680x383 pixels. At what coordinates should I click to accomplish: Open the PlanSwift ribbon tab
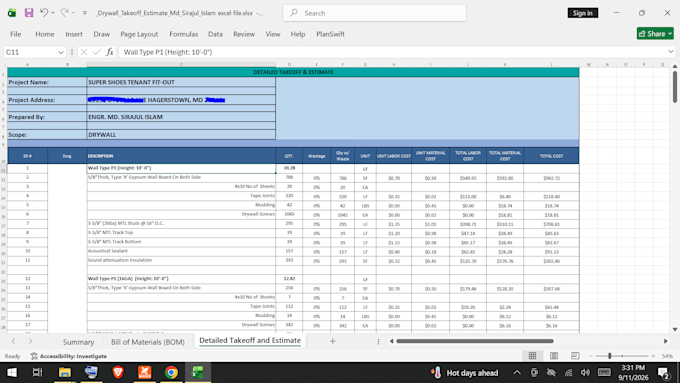(x=330, y=34)
